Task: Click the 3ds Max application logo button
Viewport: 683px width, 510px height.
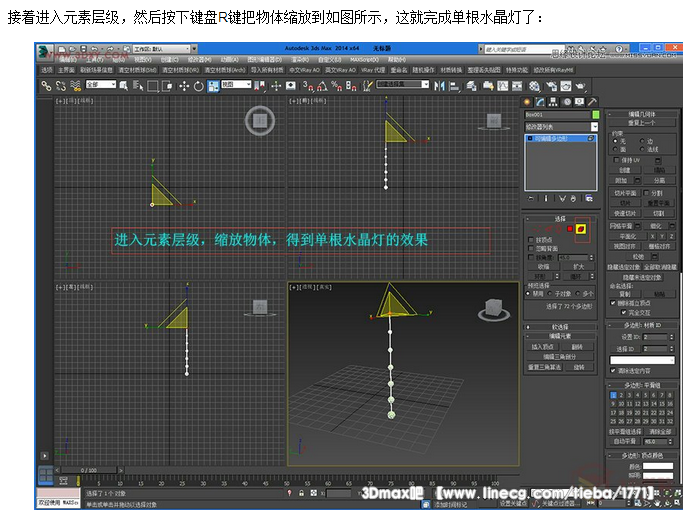Action: [x=45, y=51]
